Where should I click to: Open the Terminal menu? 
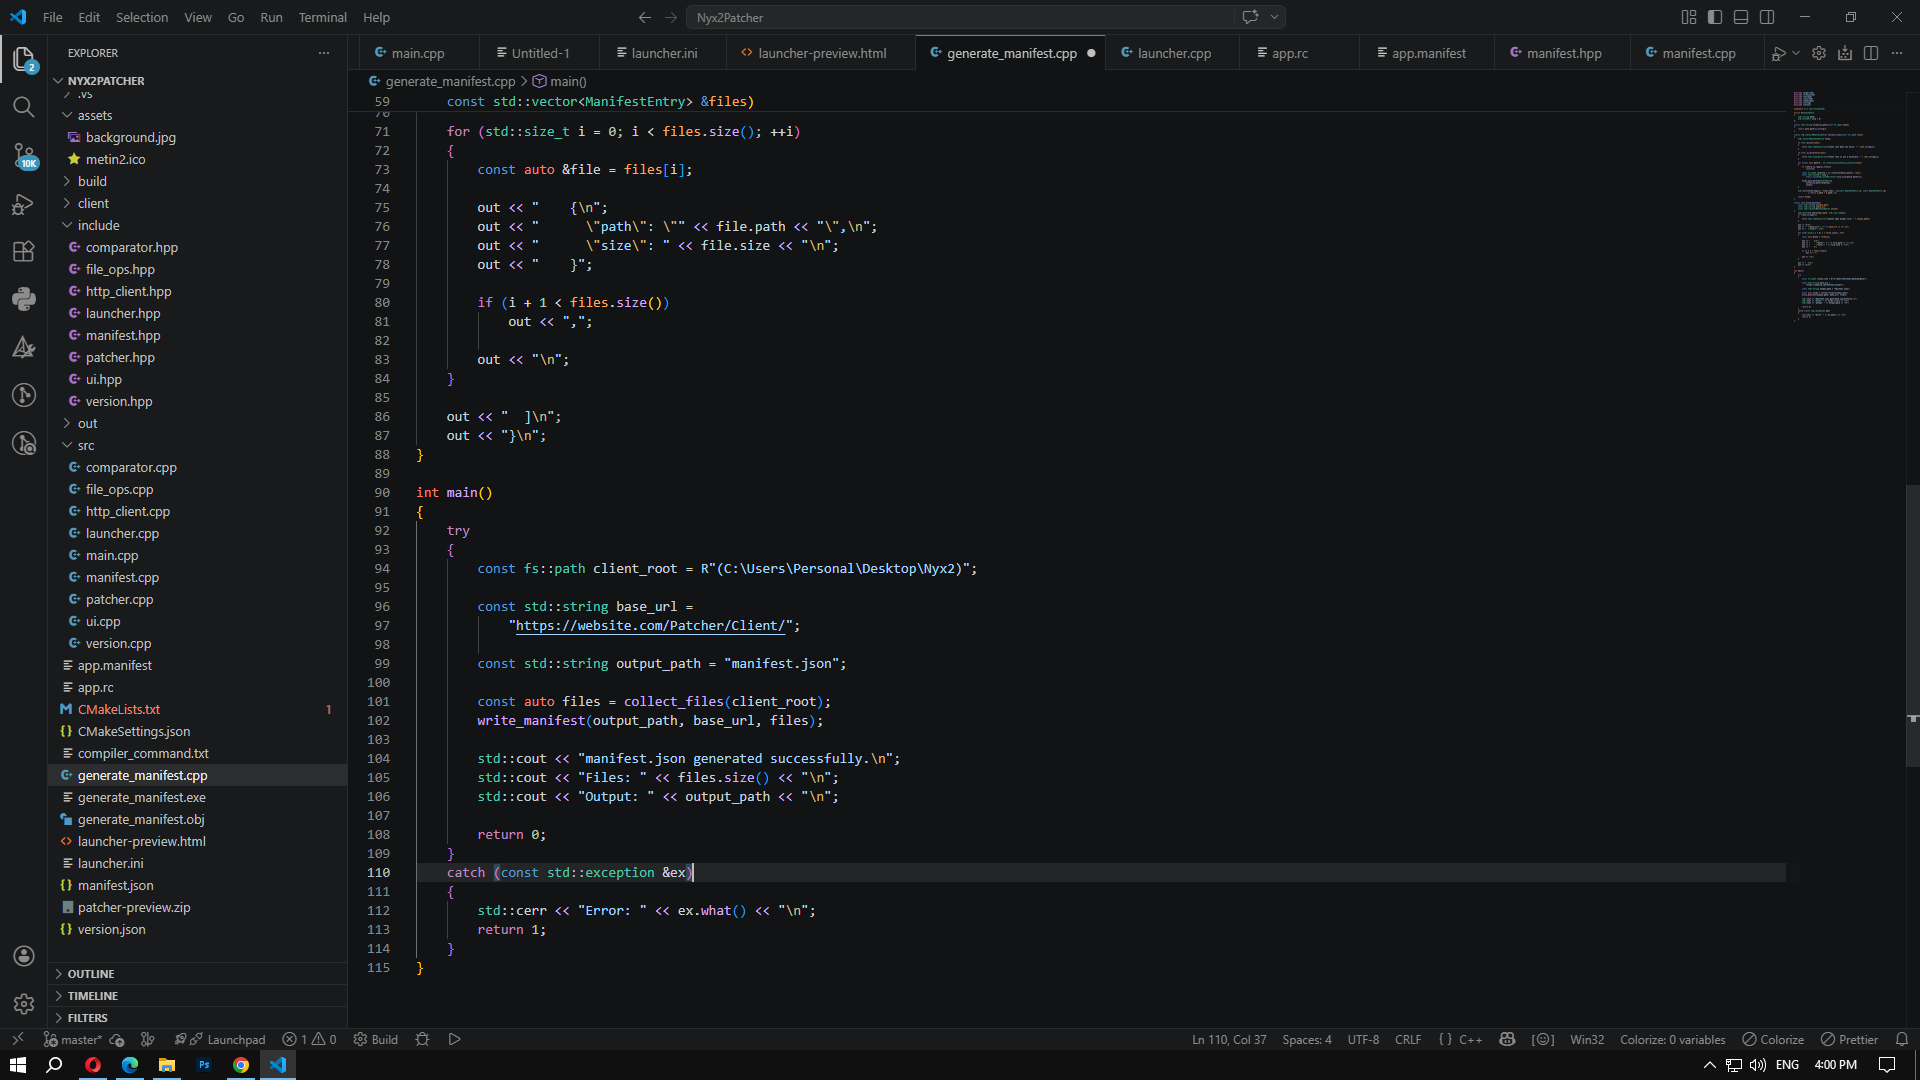(322, 17)
